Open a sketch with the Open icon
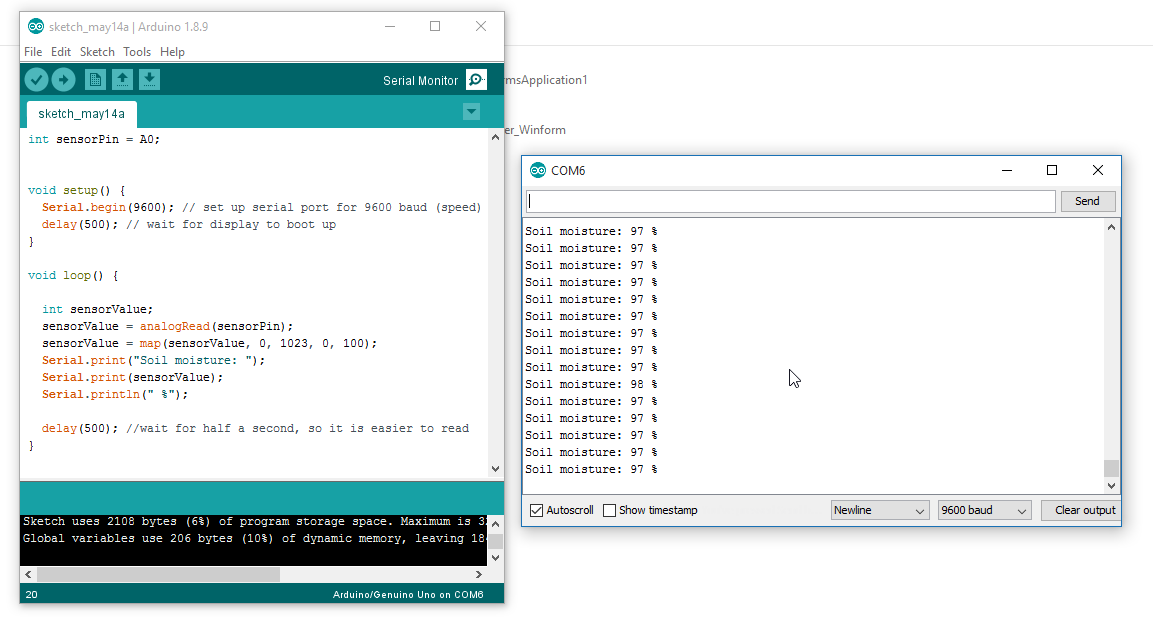1153x641 pixels. (122, 79)
